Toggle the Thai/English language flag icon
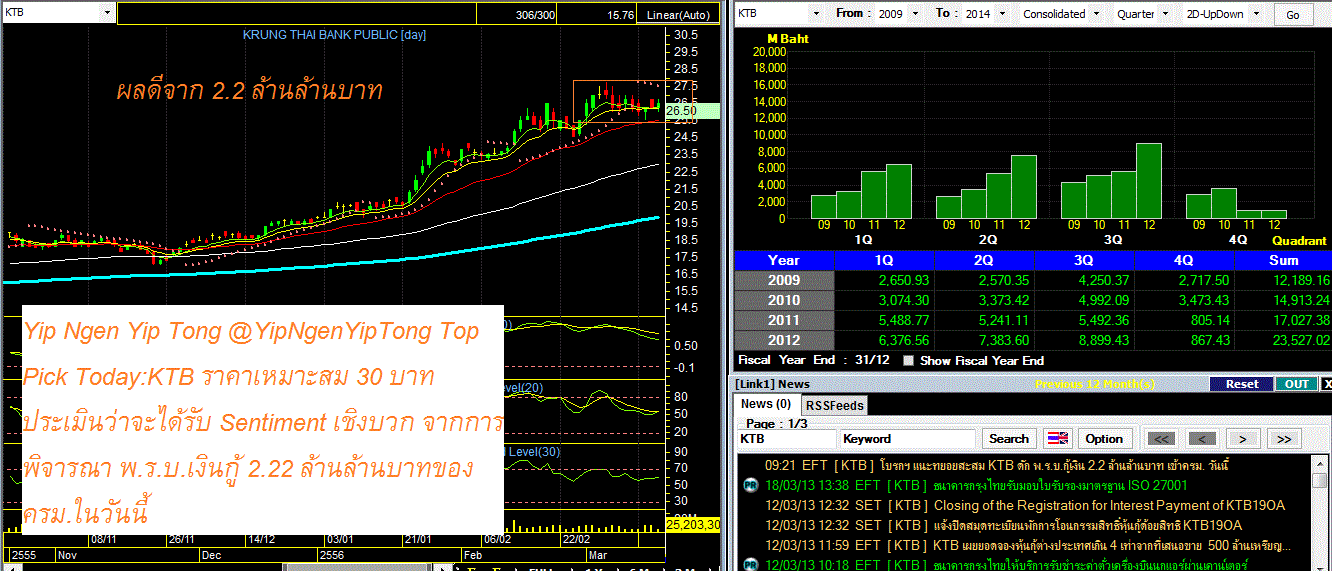 [1057, 438]
